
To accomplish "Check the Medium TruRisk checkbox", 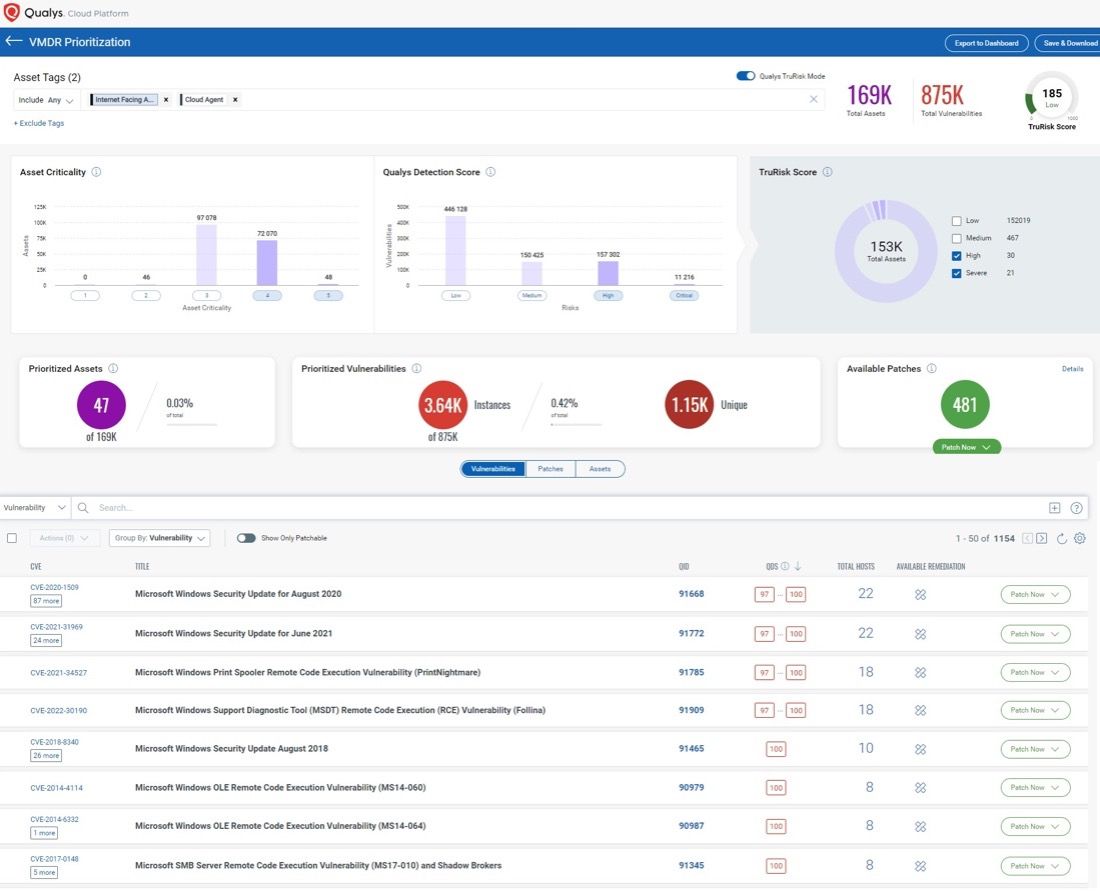I will pos(956,238).
